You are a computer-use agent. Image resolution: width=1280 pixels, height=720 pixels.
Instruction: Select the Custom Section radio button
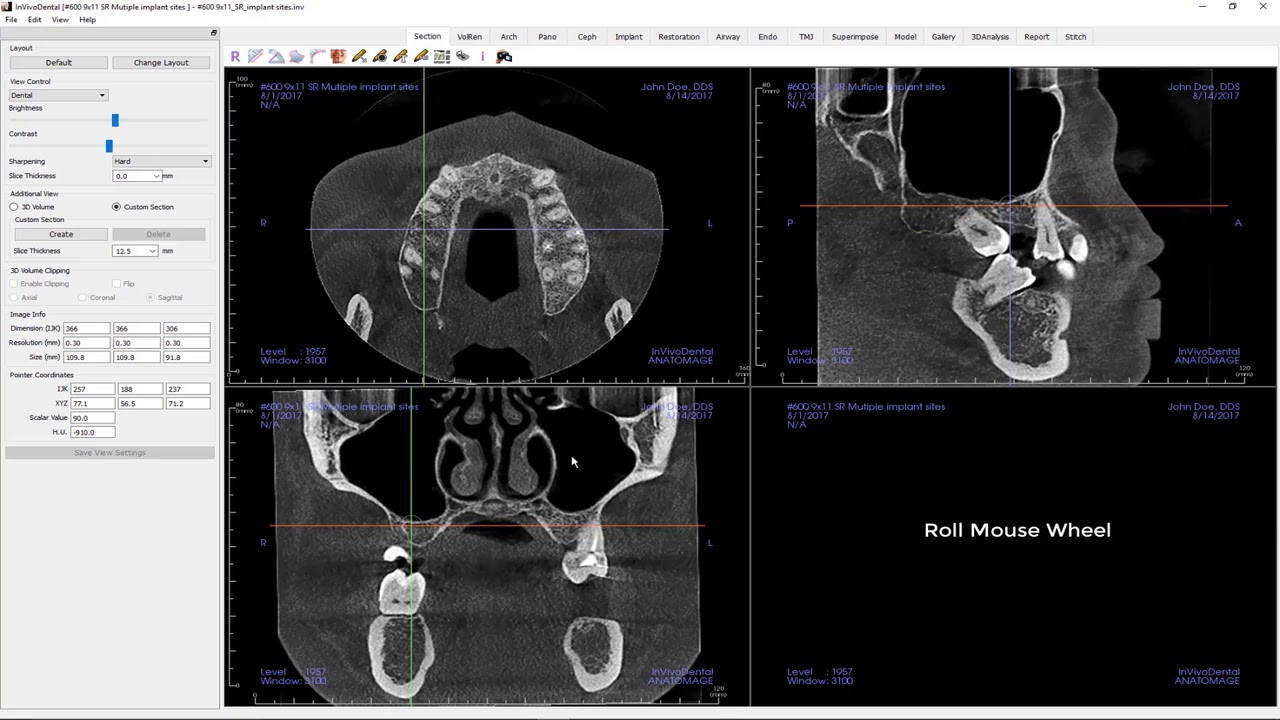click(116, 207)
